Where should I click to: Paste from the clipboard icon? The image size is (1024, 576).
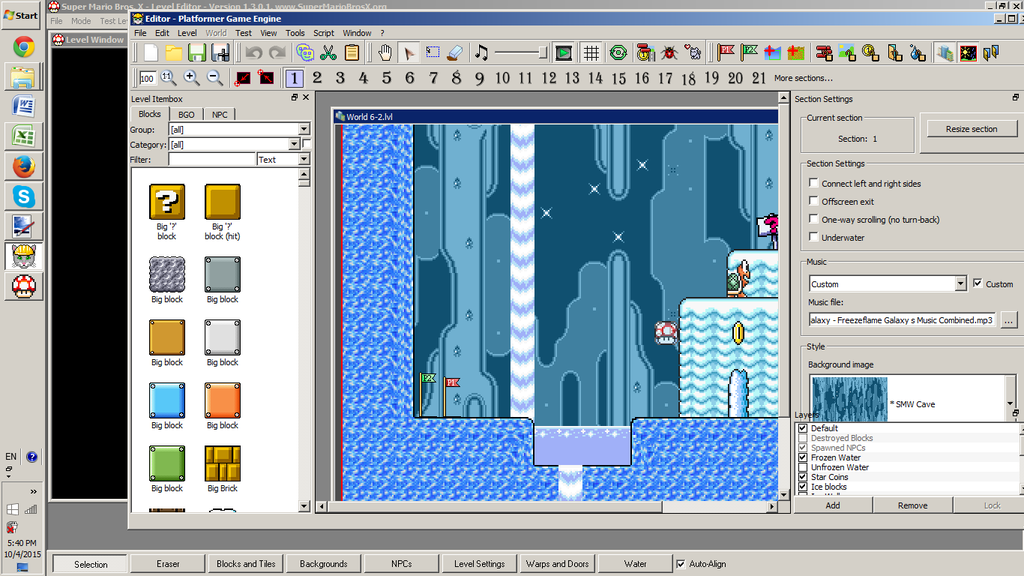(x=351, y=52)
